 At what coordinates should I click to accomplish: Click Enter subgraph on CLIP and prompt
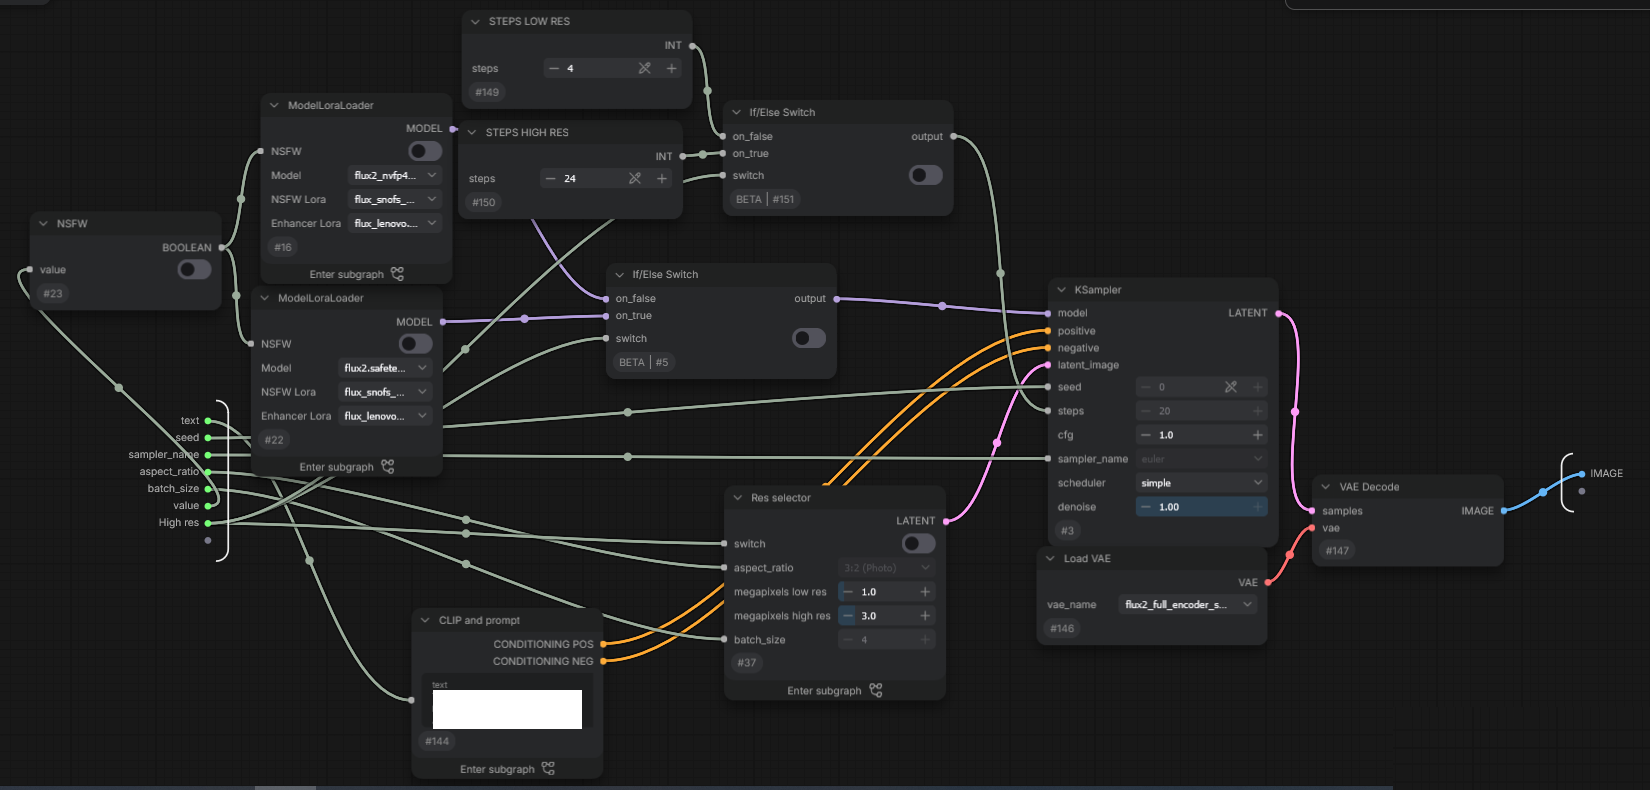tap(507, 769)
